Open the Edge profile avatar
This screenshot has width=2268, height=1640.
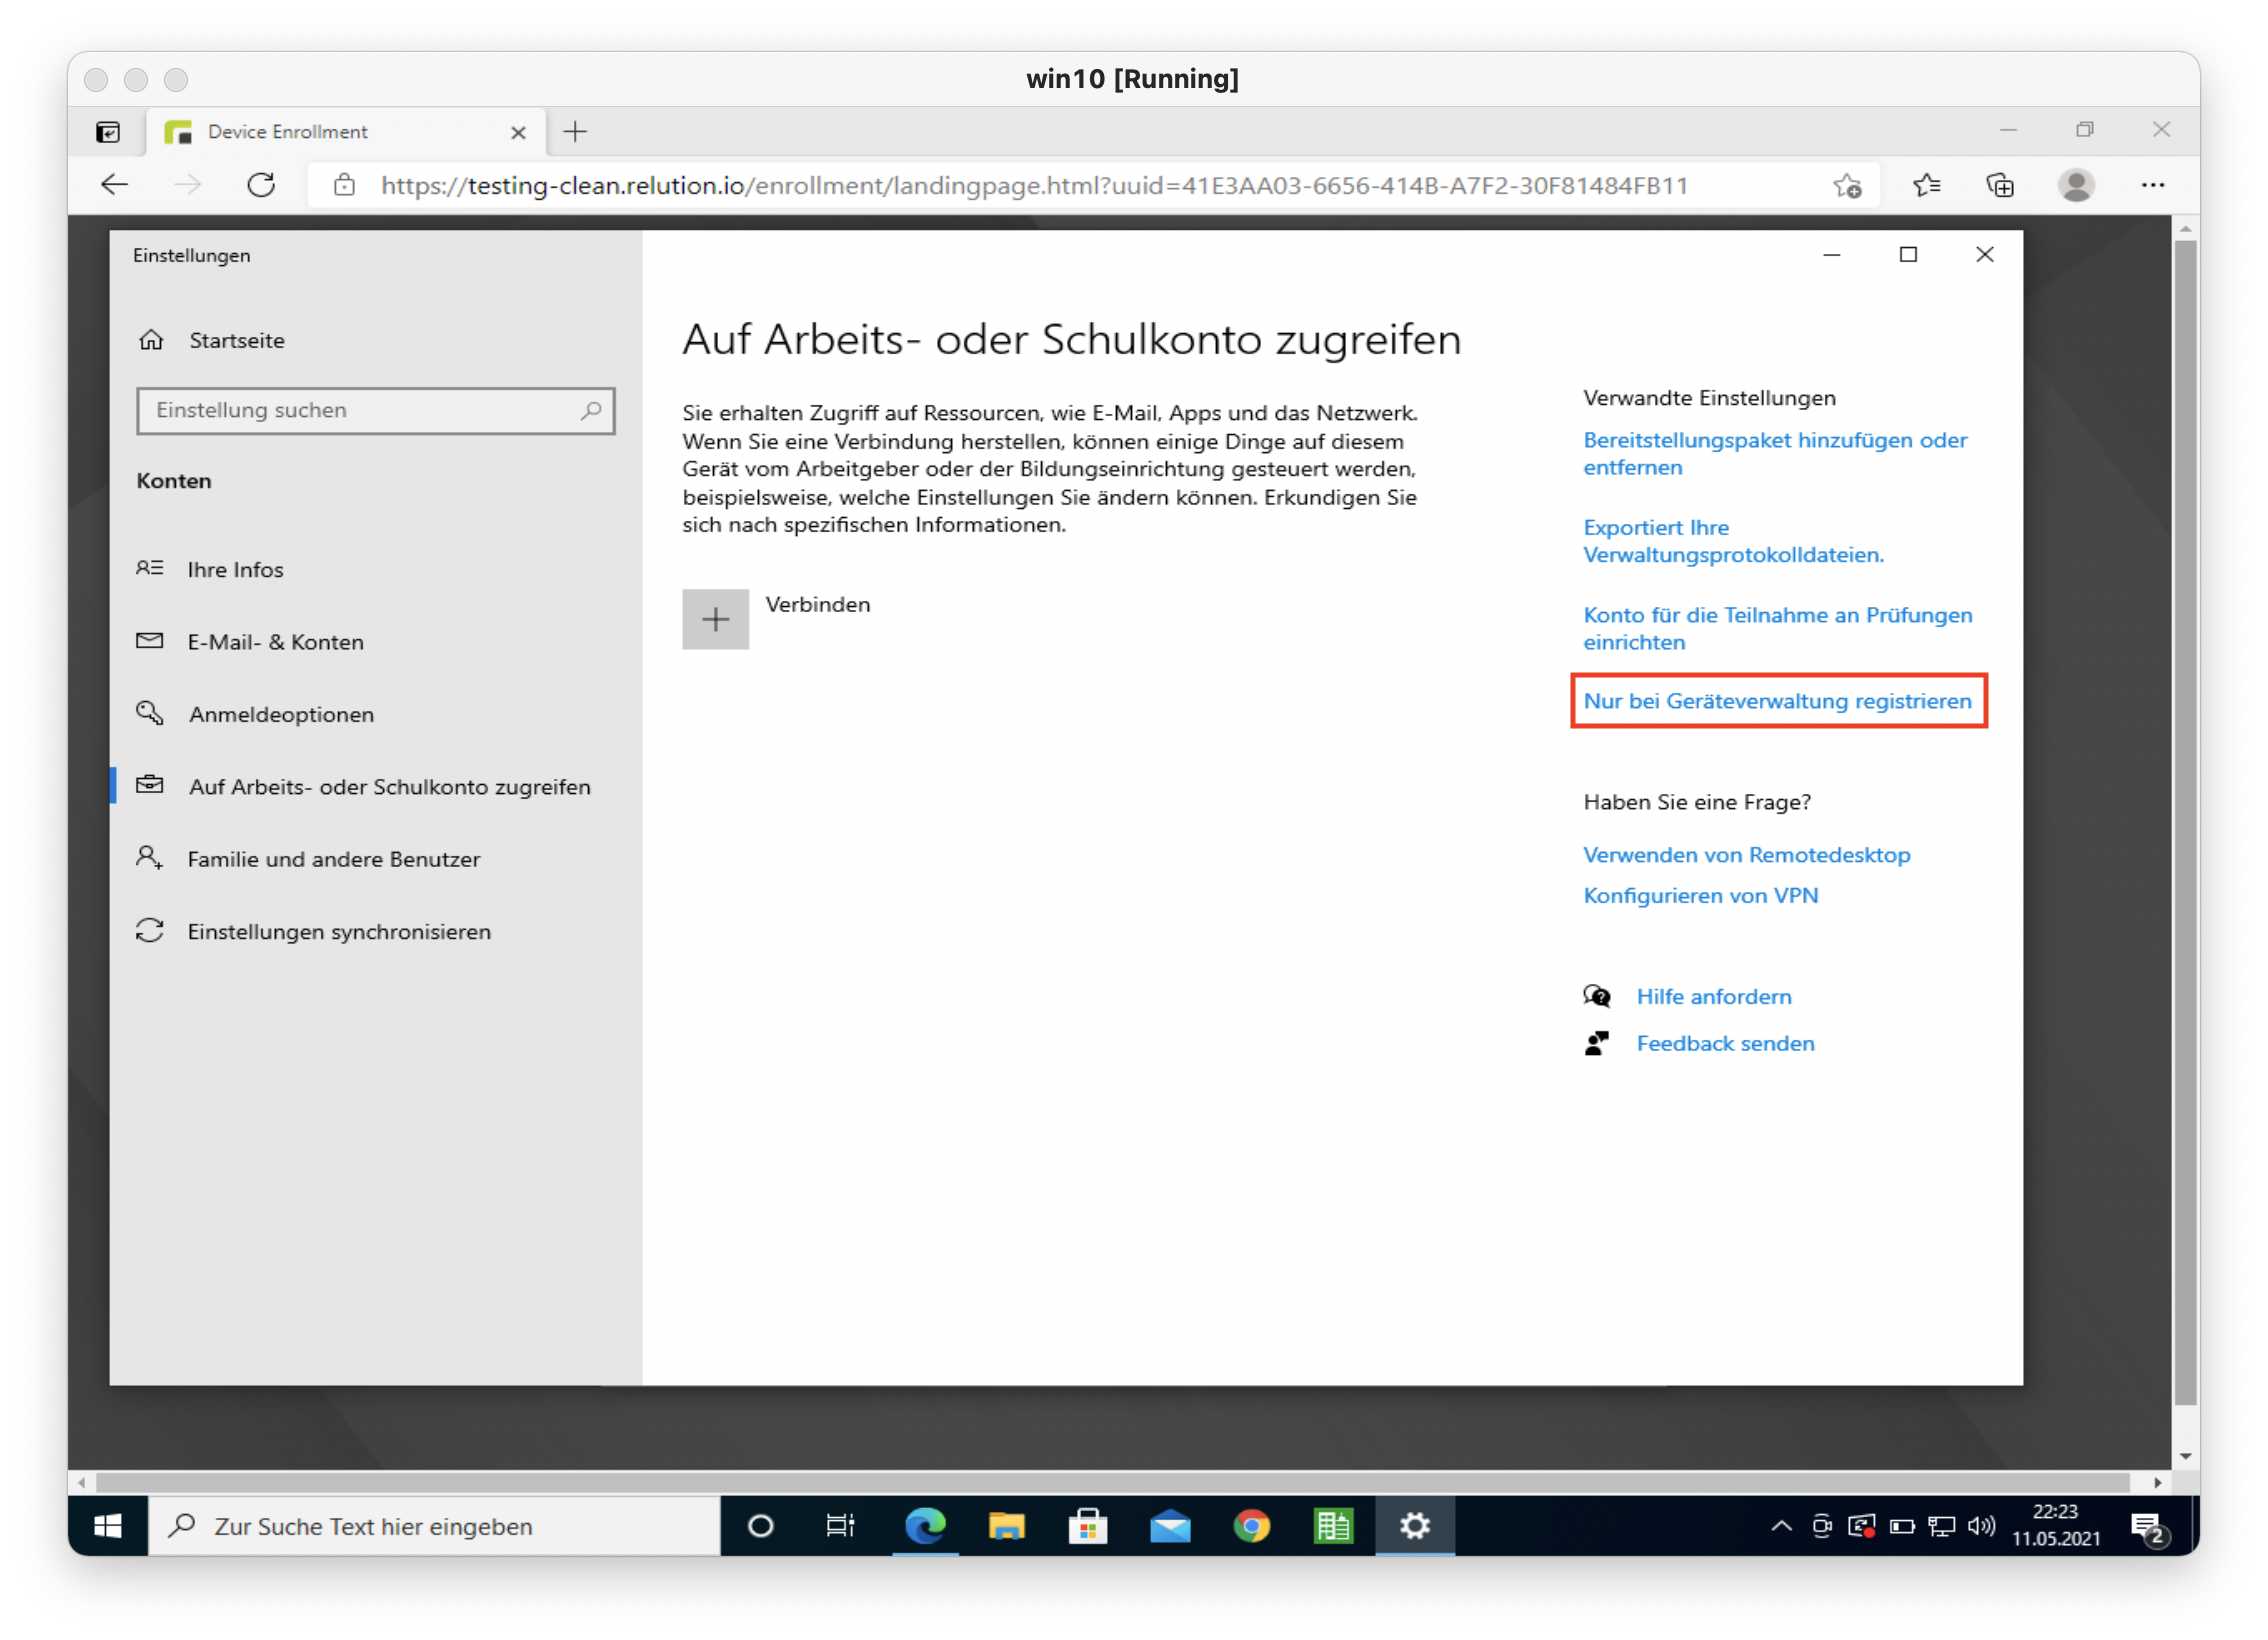tap(2076, 185)
